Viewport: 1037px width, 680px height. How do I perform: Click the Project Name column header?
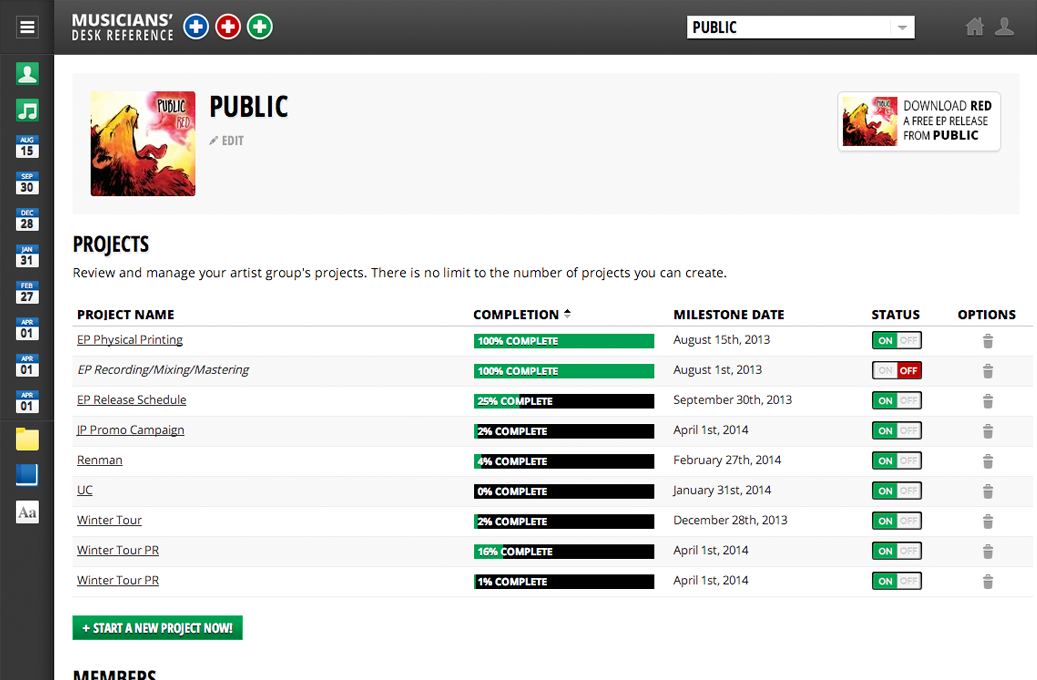point(125,314)
